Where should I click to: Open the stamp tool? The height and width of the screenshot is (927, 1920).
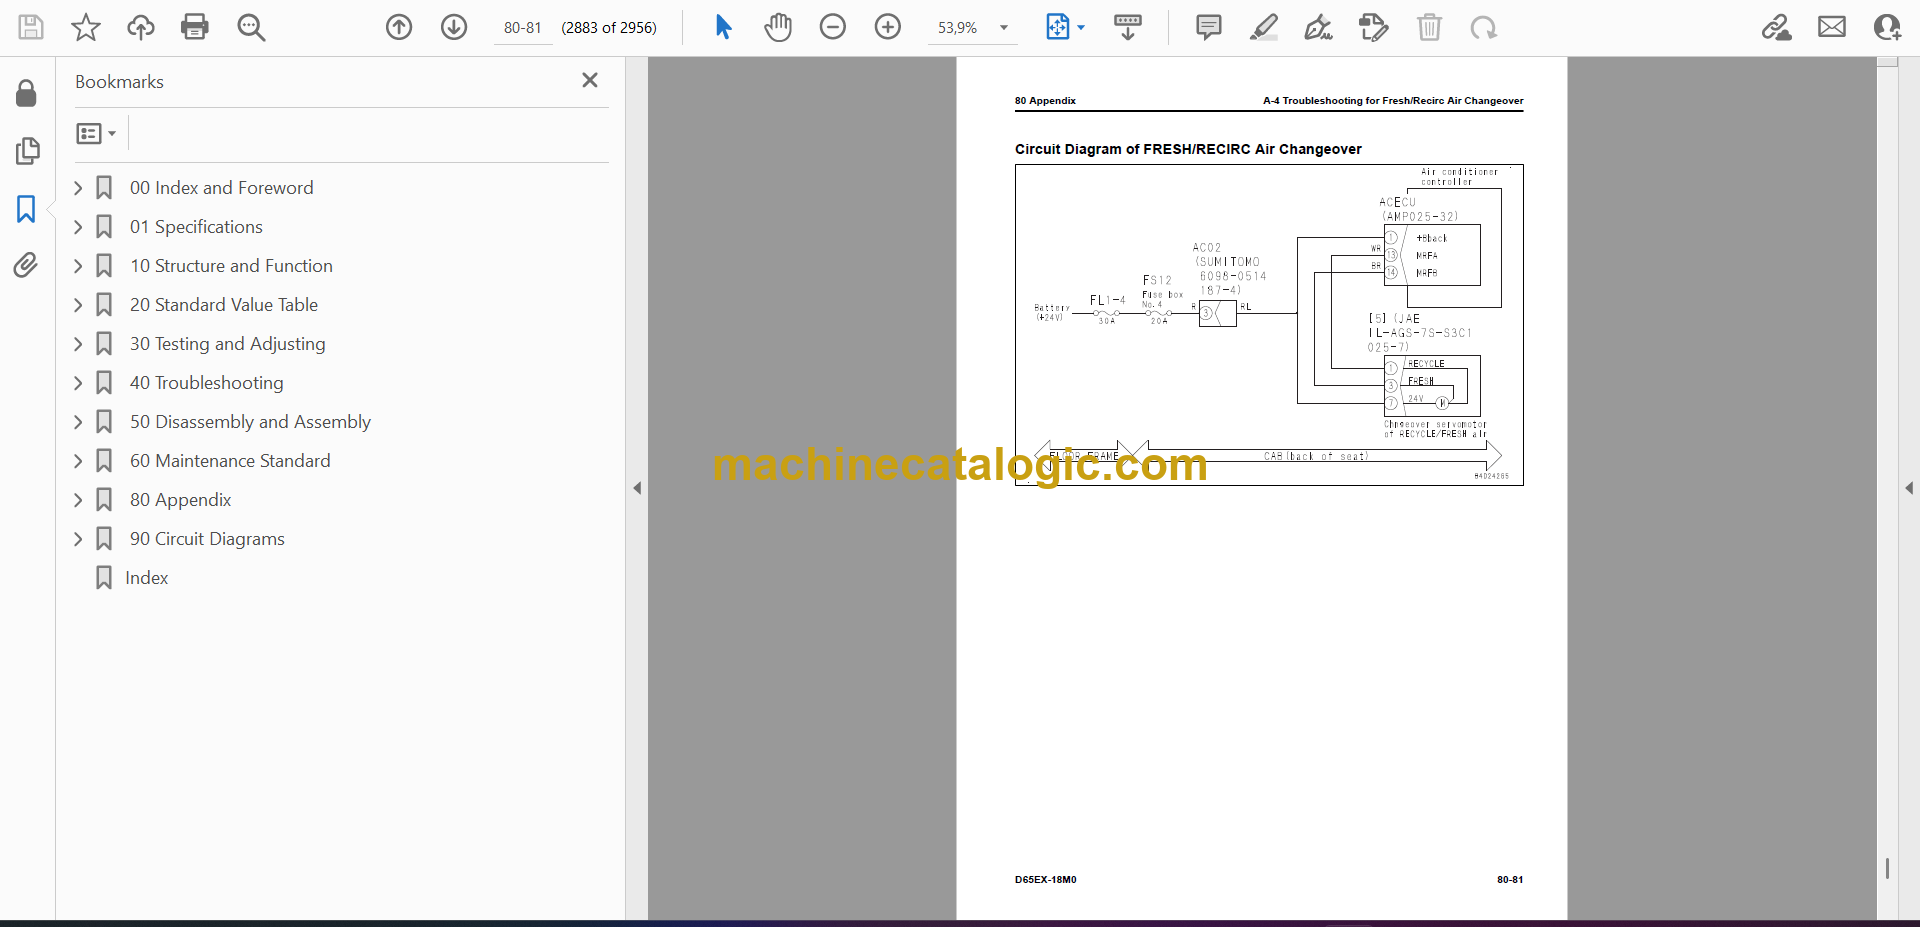point(1374,27)
